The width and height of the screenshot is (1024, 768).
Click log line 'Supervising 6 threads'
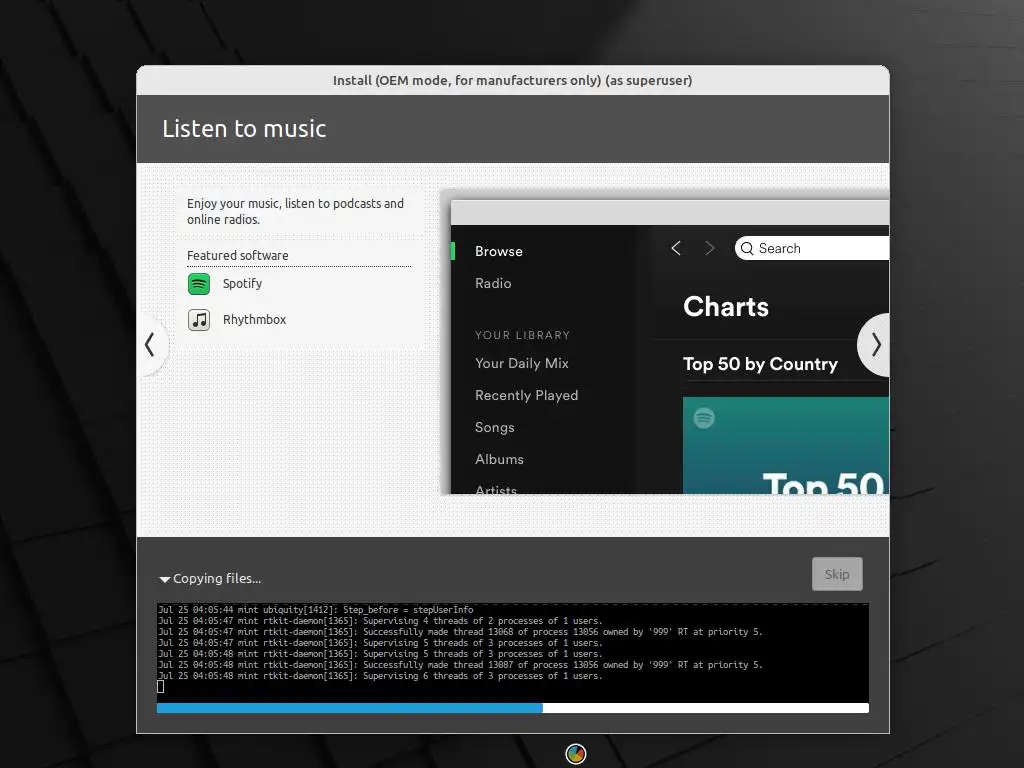click(380, 676)
